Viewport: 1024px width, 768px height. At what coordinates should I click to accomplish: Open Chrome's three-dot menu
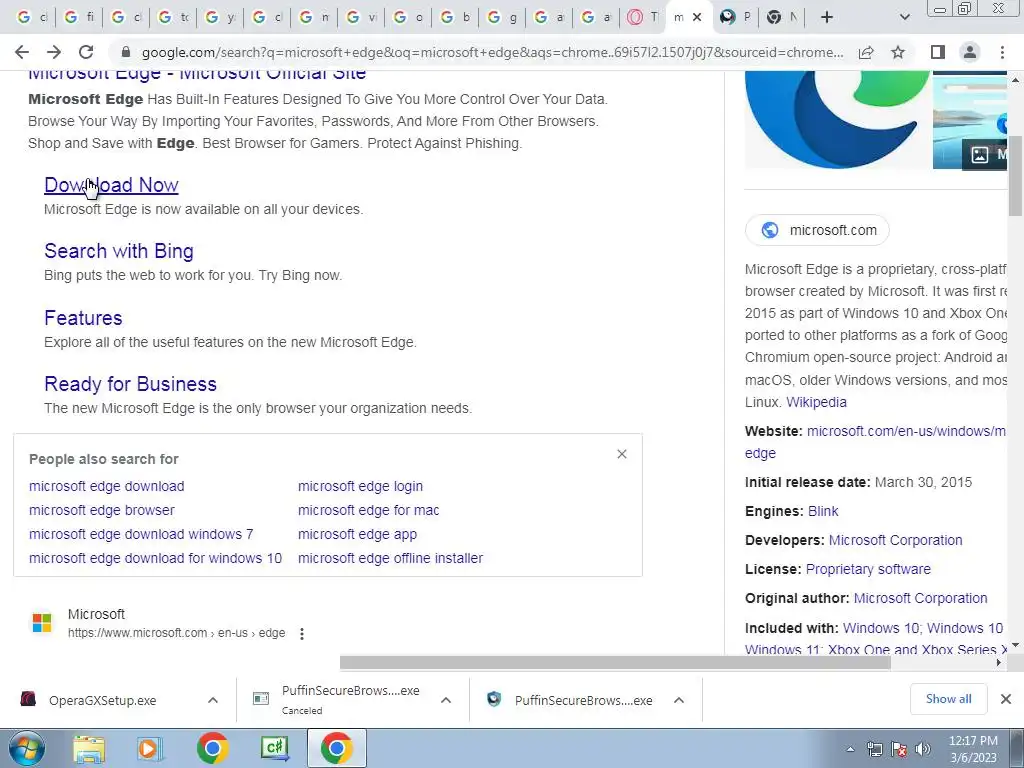click(1002, 52)
